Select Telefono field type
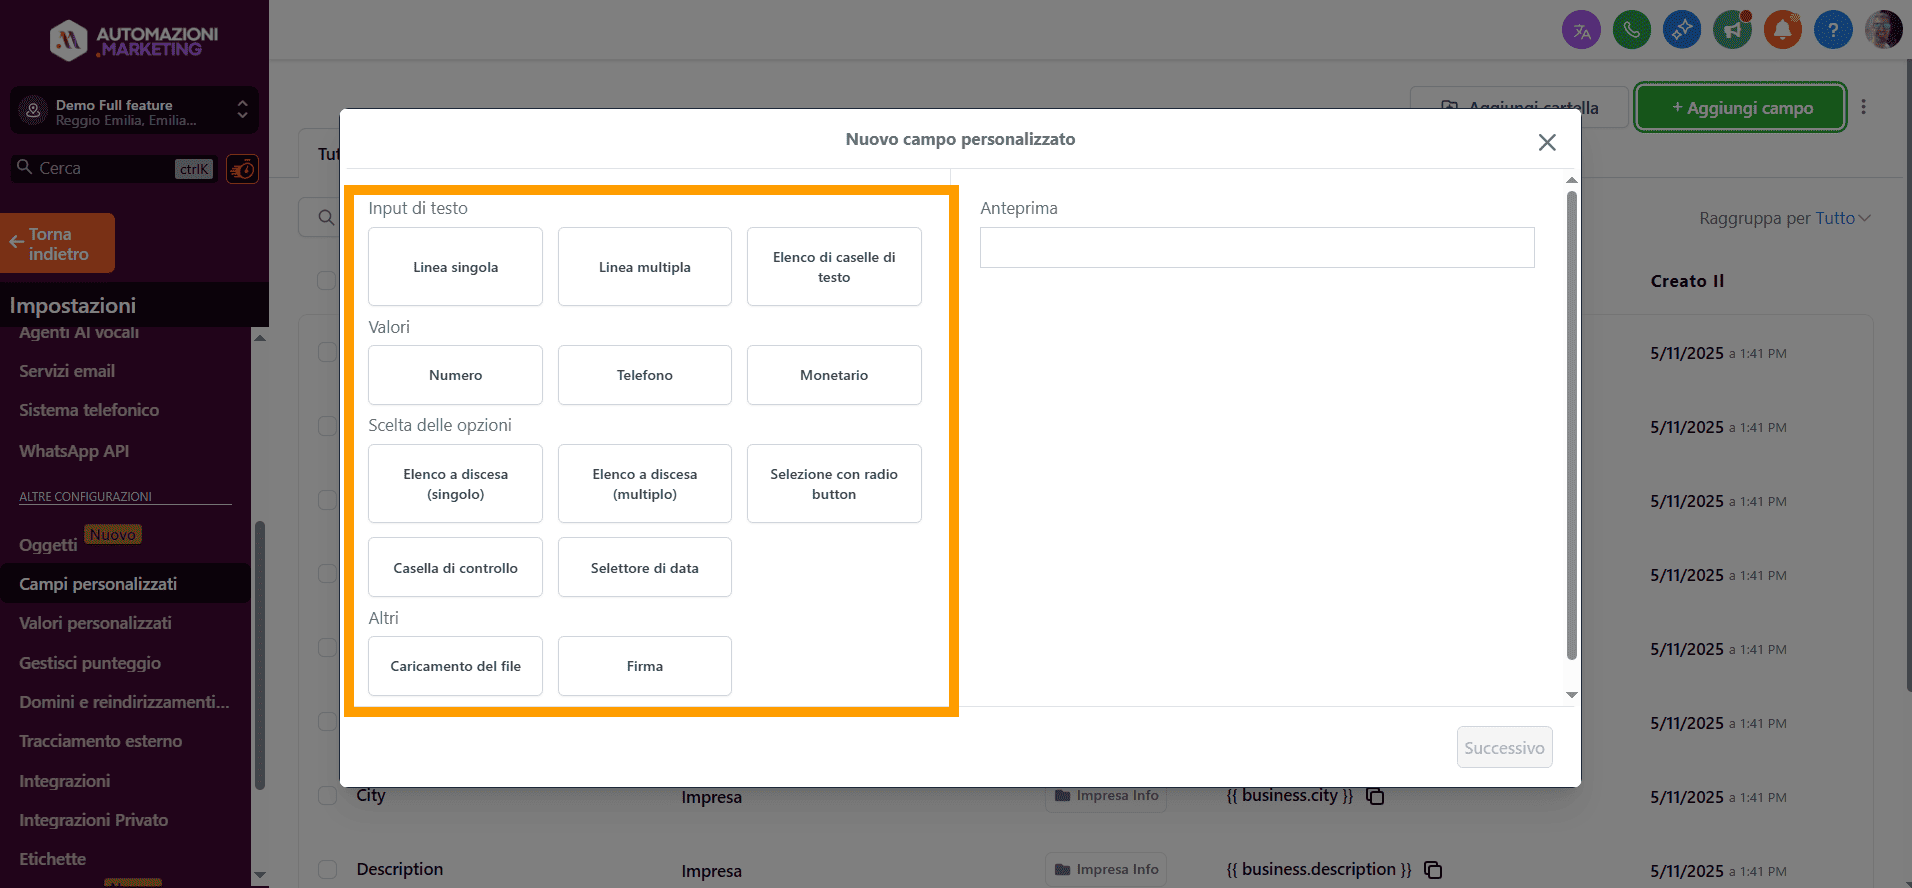 [x=645, y=375]
